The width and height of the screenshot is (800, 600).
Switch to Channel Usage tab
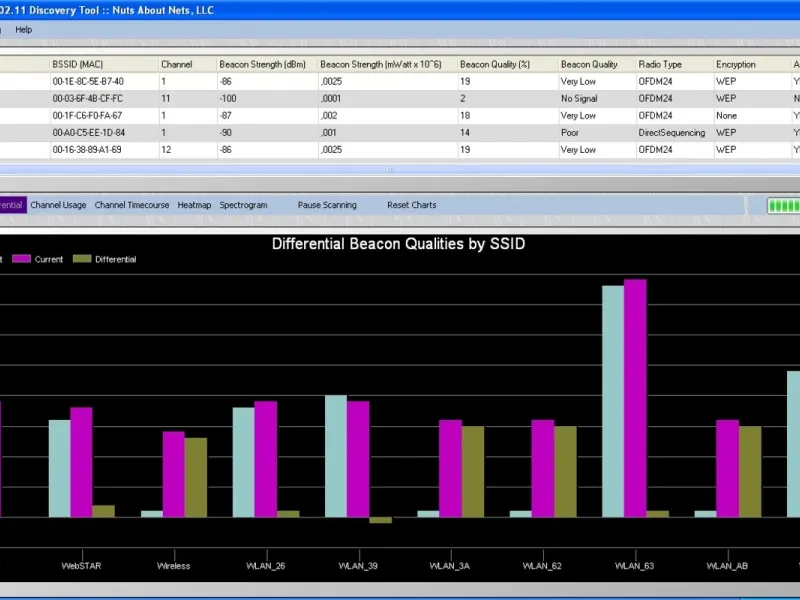click(x=58, y=205)
